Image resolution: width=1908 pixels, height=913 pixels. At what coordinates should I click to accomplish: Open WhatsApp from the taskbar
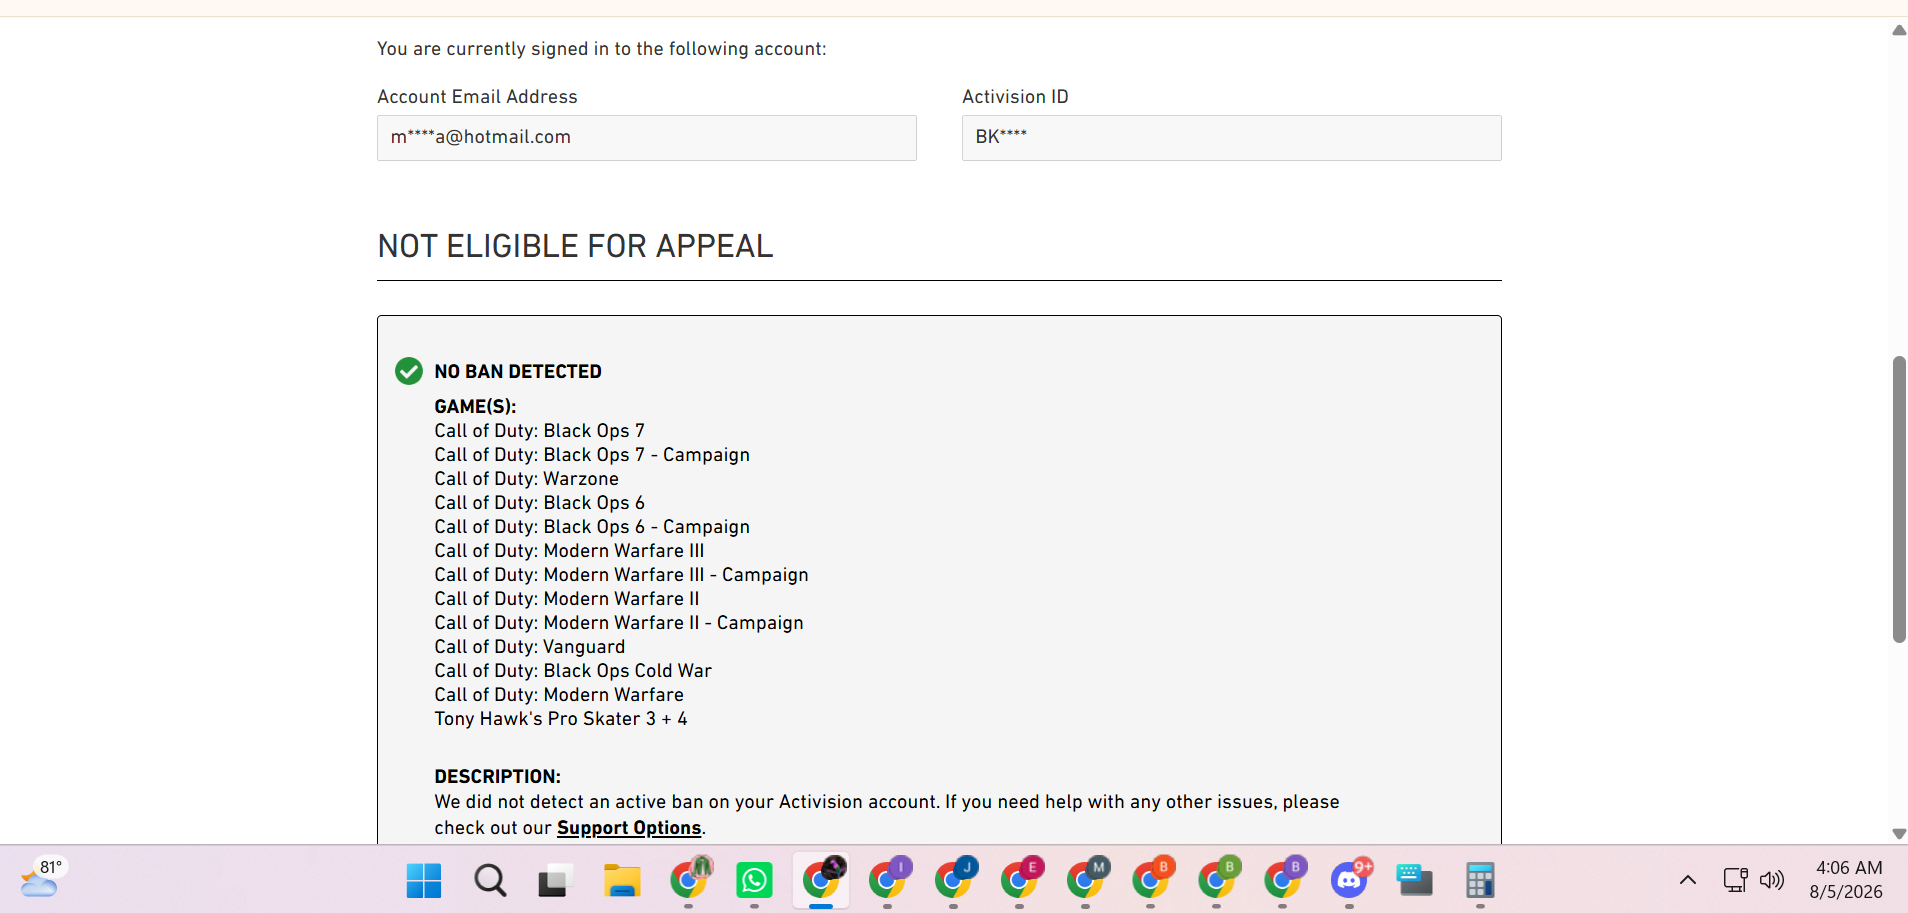(754, 881)
